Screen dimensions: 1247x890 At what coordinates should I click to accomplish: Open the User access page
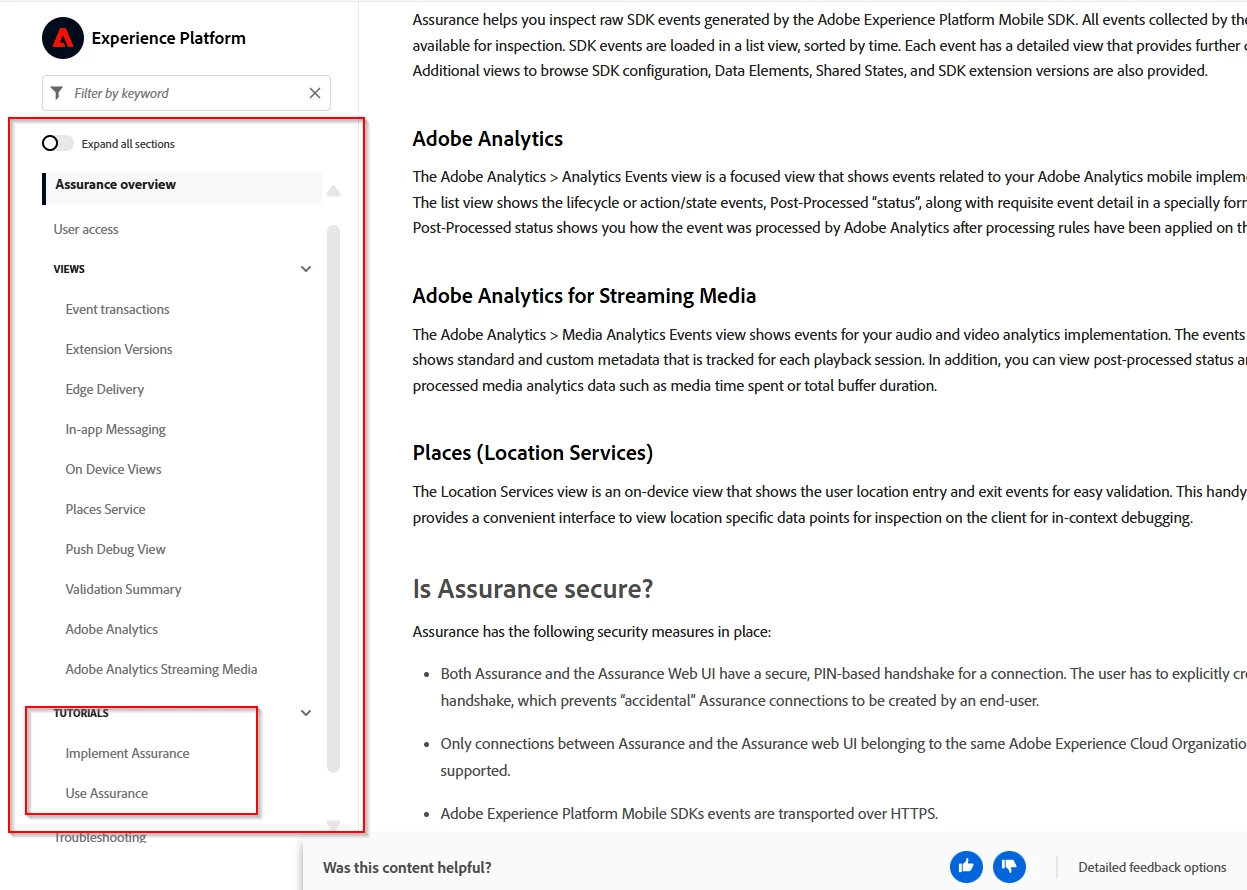pos(86,229)
